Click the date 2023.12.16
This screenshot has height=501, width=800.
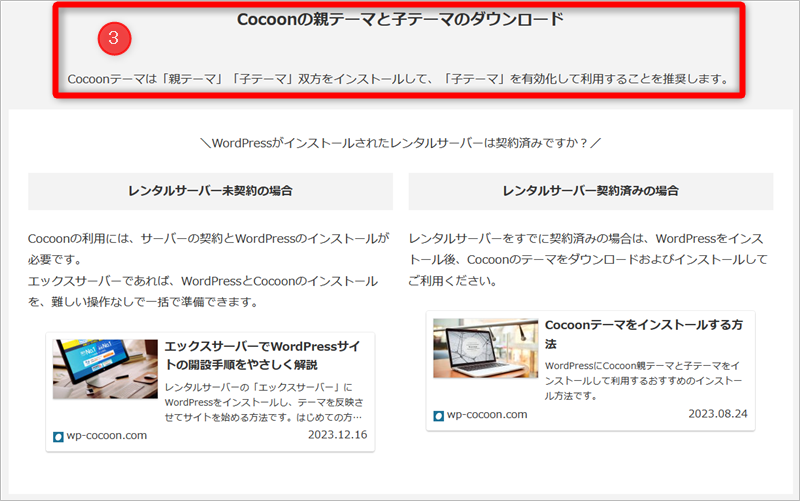tap(337, 435)
